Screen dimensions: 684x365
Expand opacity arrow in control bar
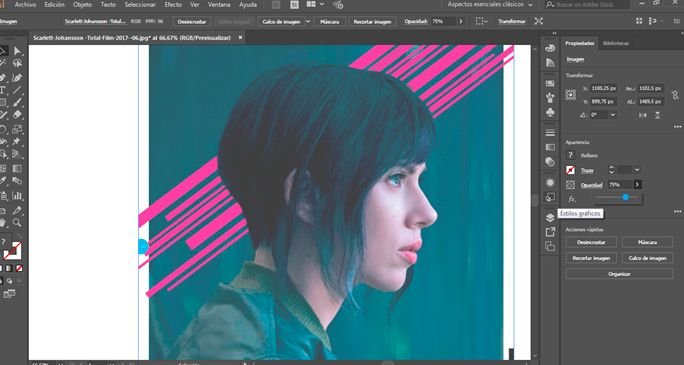[x=461, y=21]
